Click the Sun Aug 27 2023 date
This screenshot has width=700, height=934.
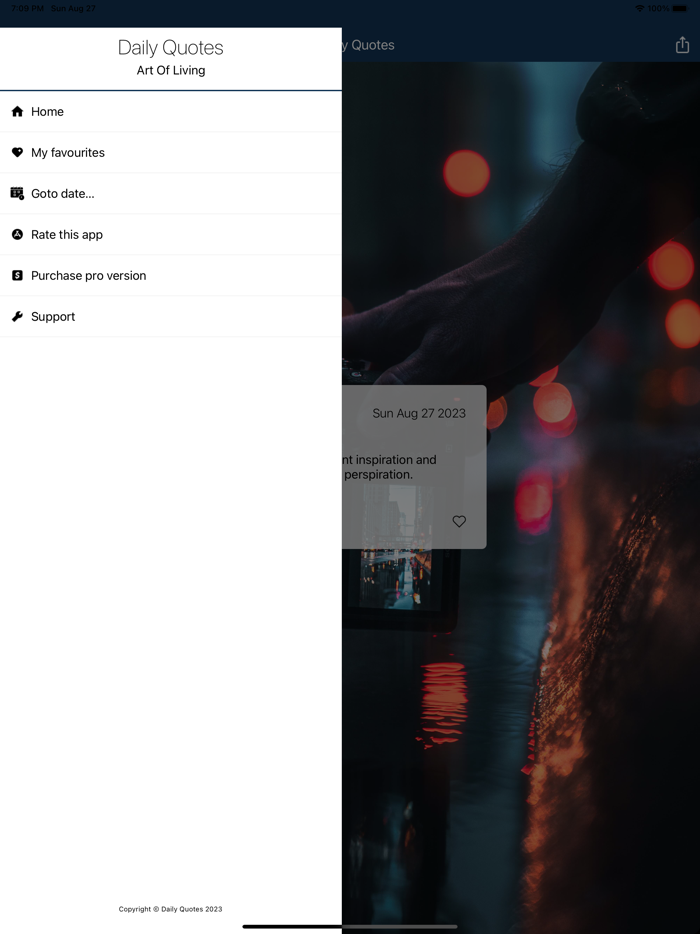pos(419,413)
